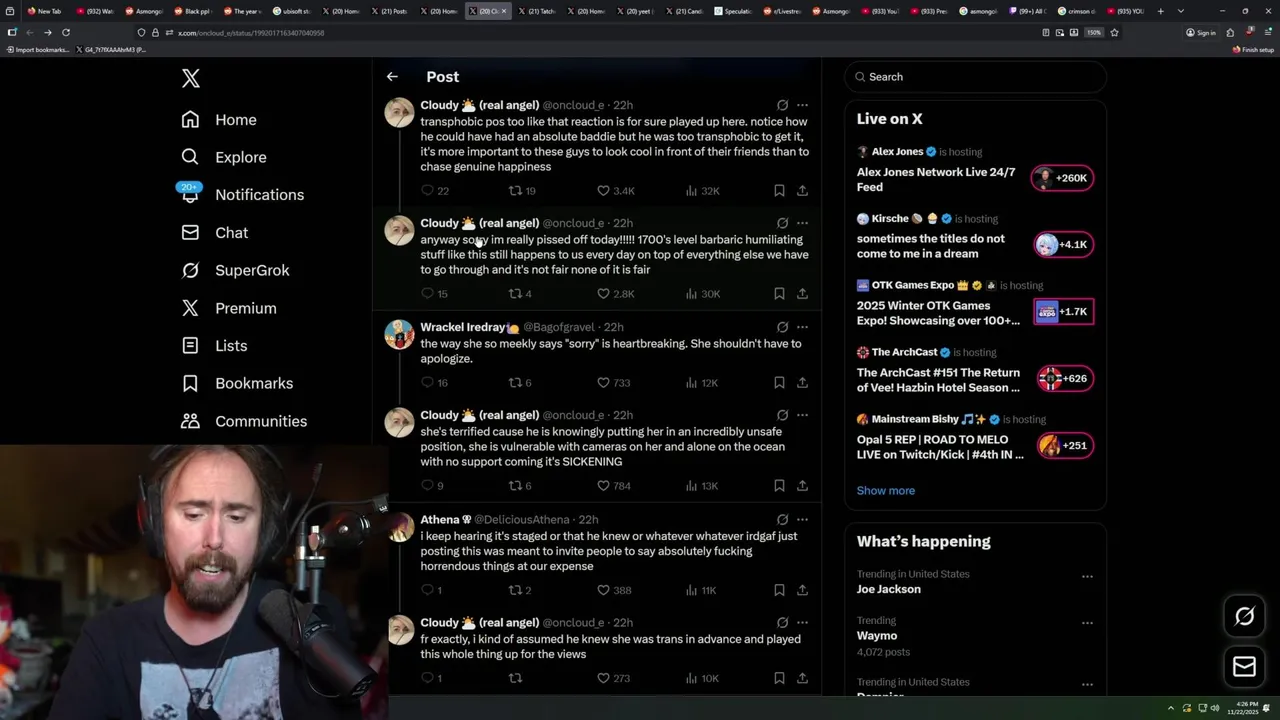The width and height of the screenshot is (1280, 720).
Task: Open more options for Waymo trend
Action: 1087,622
